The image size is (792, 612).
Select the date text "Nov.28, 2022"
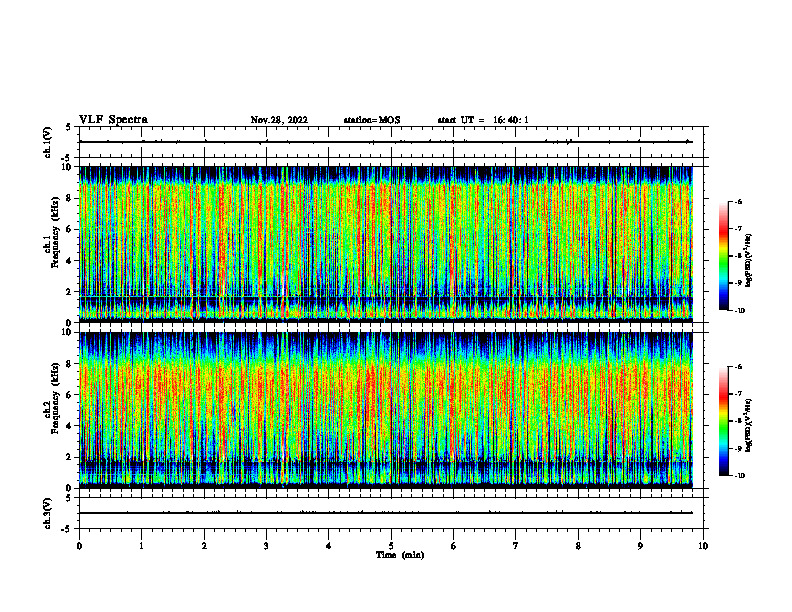coord(279,120)
